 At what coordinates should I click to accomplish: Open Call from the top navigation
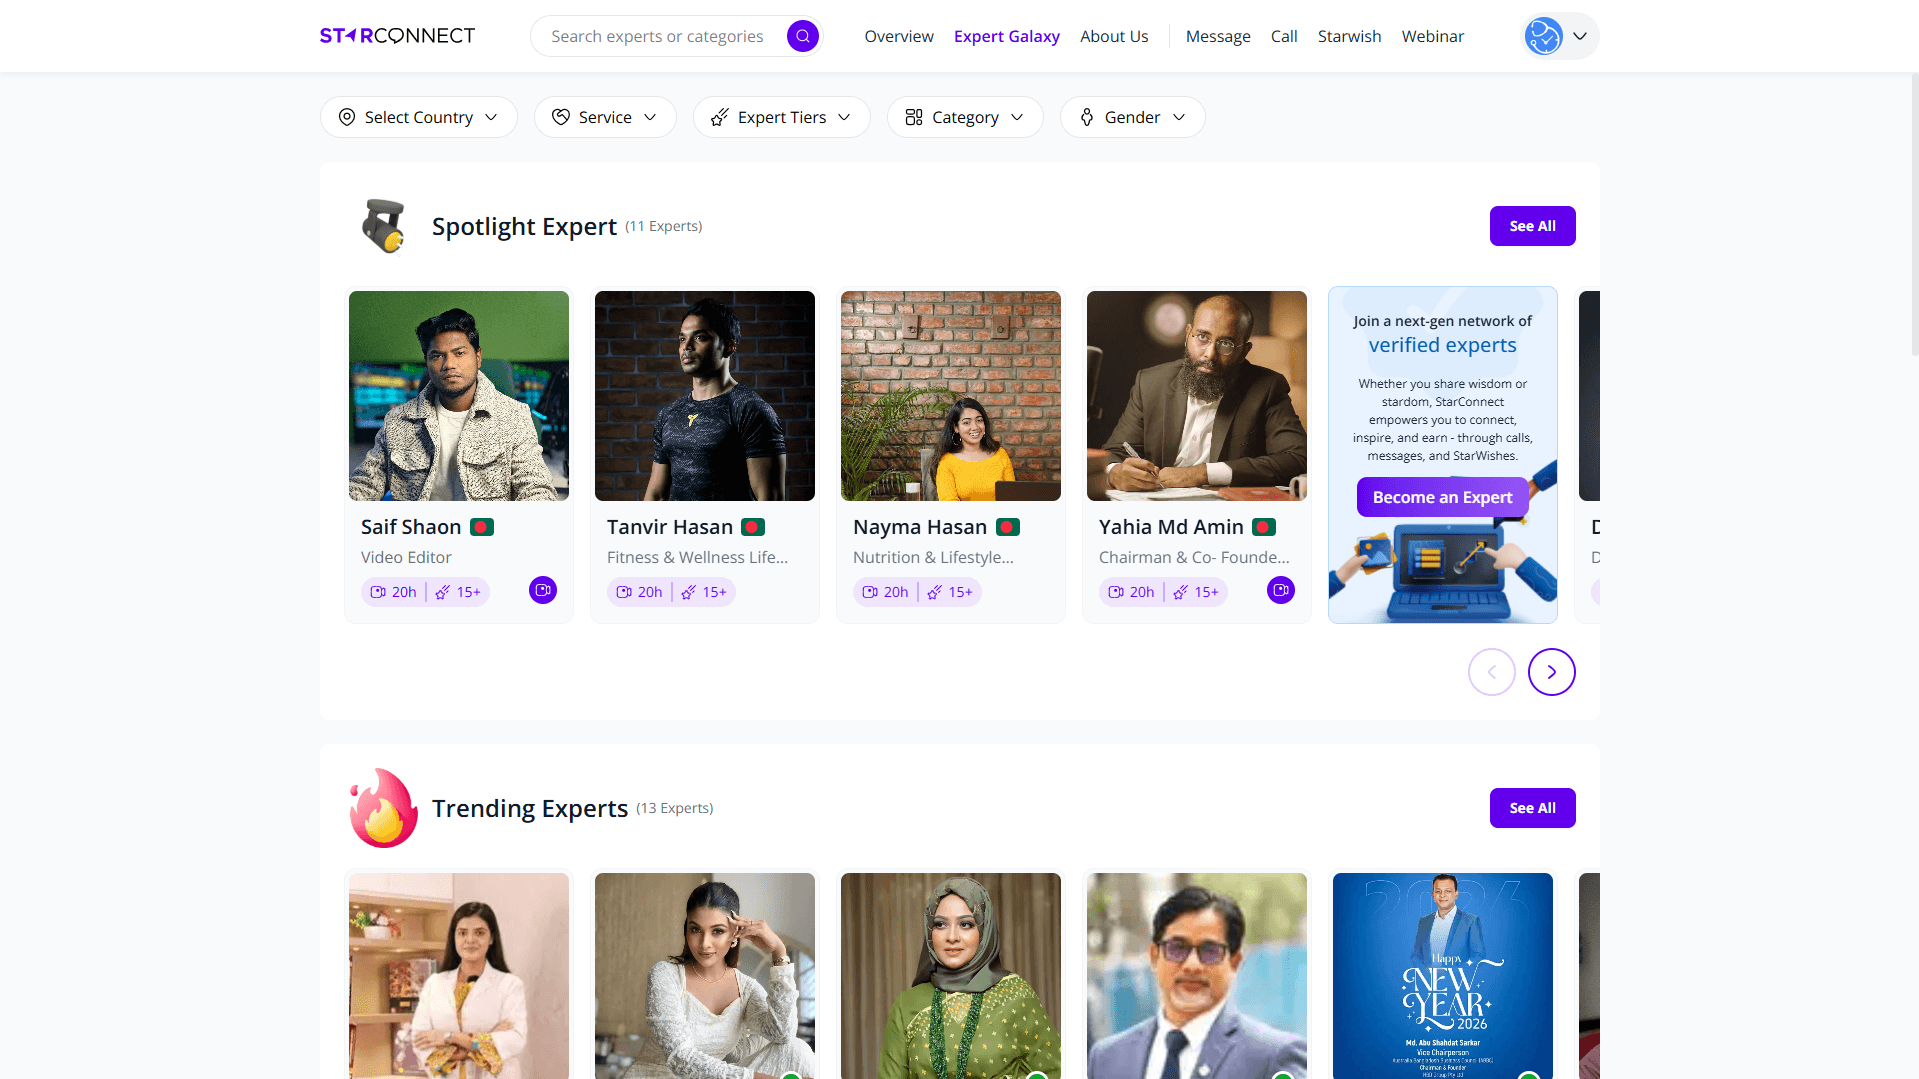[x=1284, y=36]
